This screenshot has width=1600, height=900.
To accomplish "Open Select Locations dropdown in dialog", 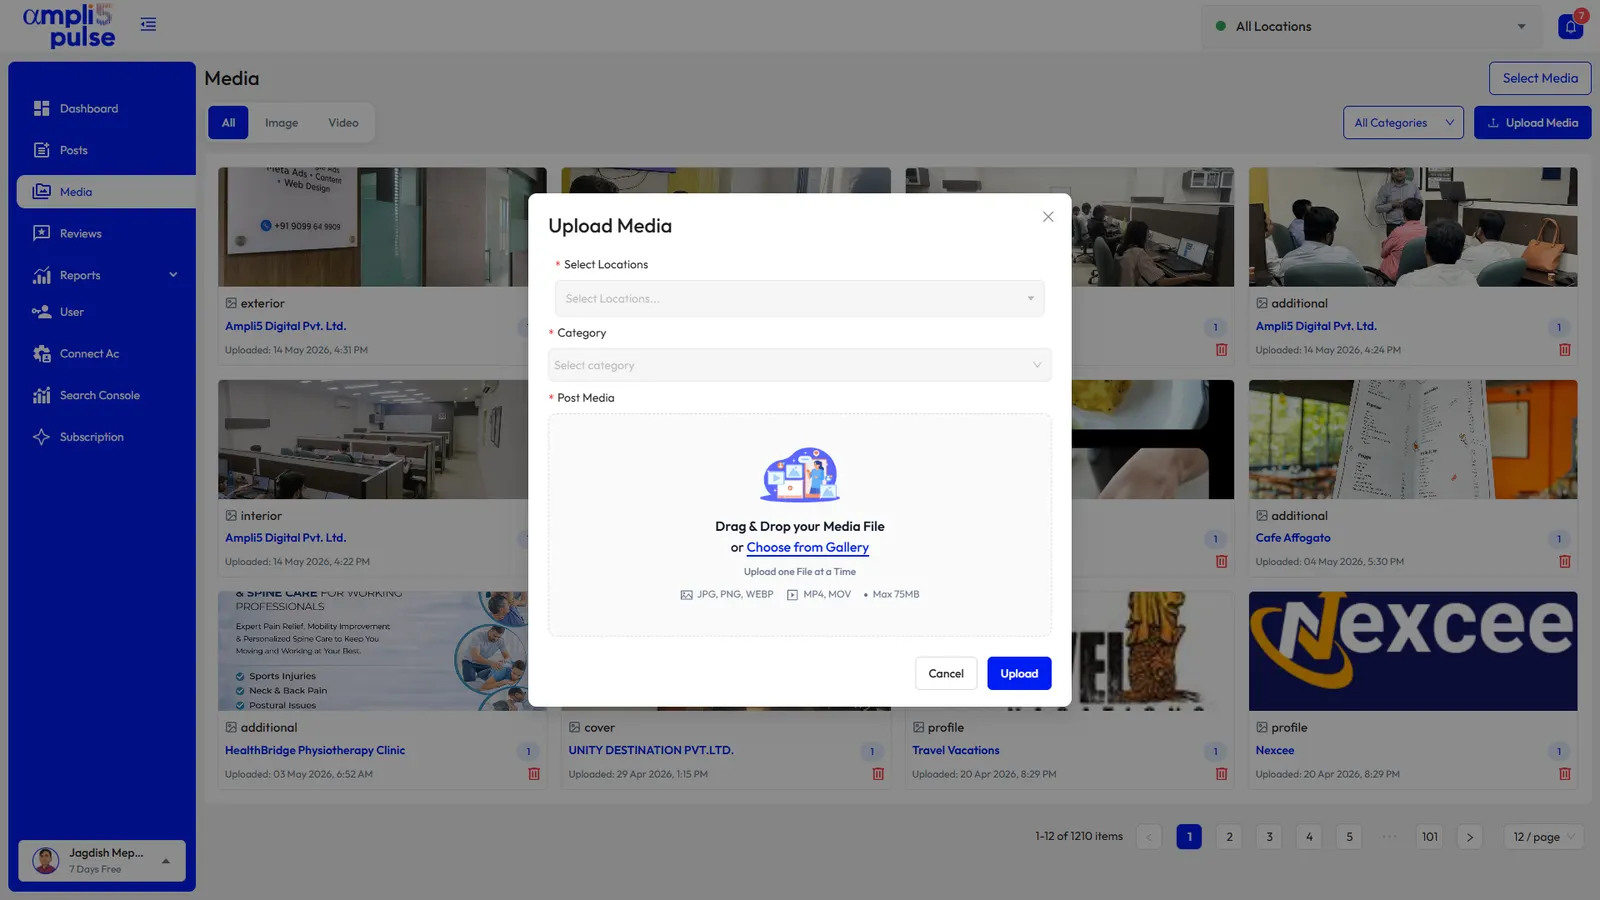I will (x=800, y=298).
